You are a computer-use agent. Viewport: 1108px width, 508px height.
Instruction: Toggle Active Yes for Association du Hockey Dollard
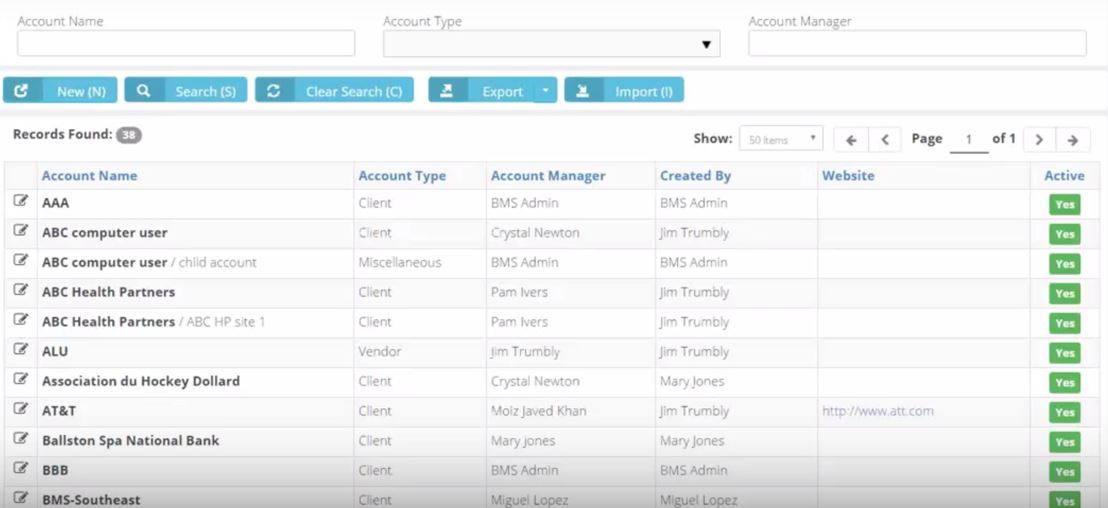(x=1064, y=383)
